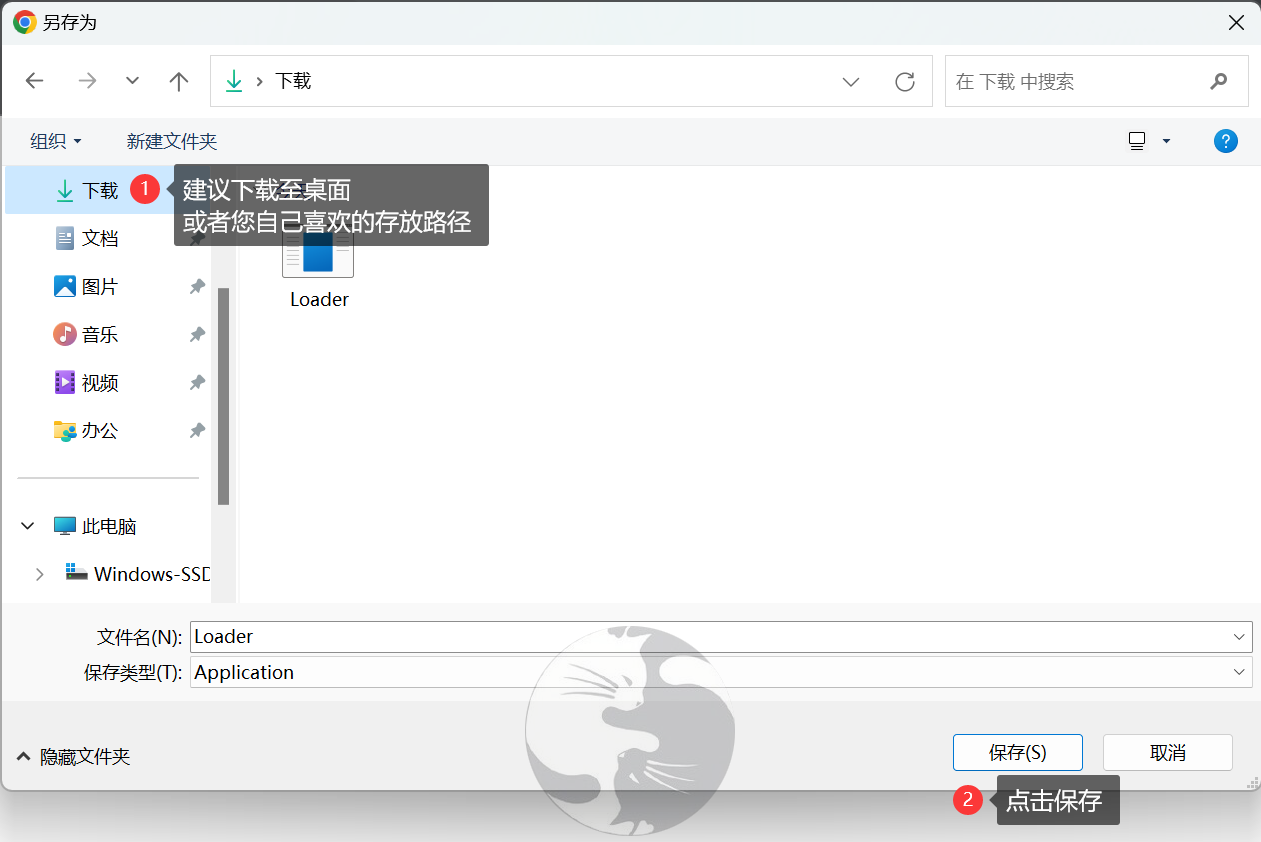The height and width of the screenshot is (842, 1261).
Task: Go up one folder level
Action: click(179, 82)
